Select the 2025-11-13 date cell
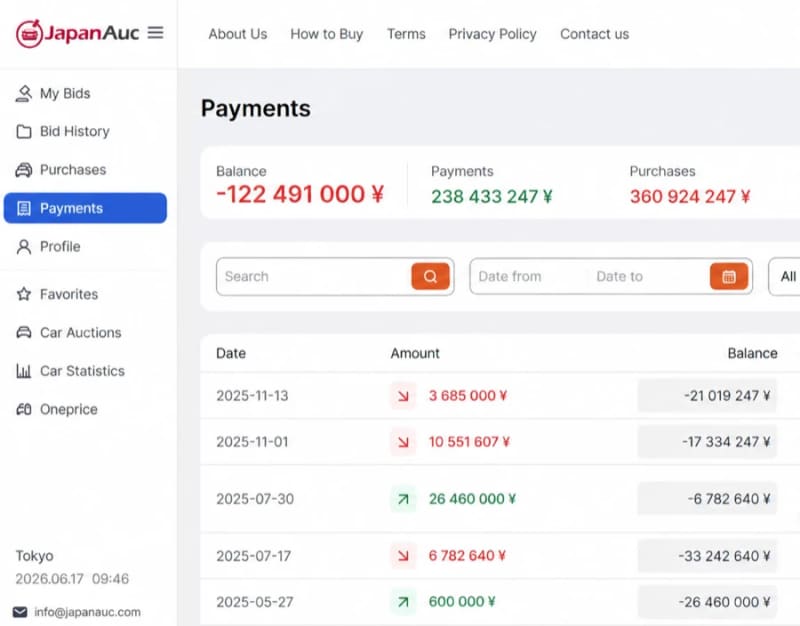The image size is (800, 626). (252, 395)
